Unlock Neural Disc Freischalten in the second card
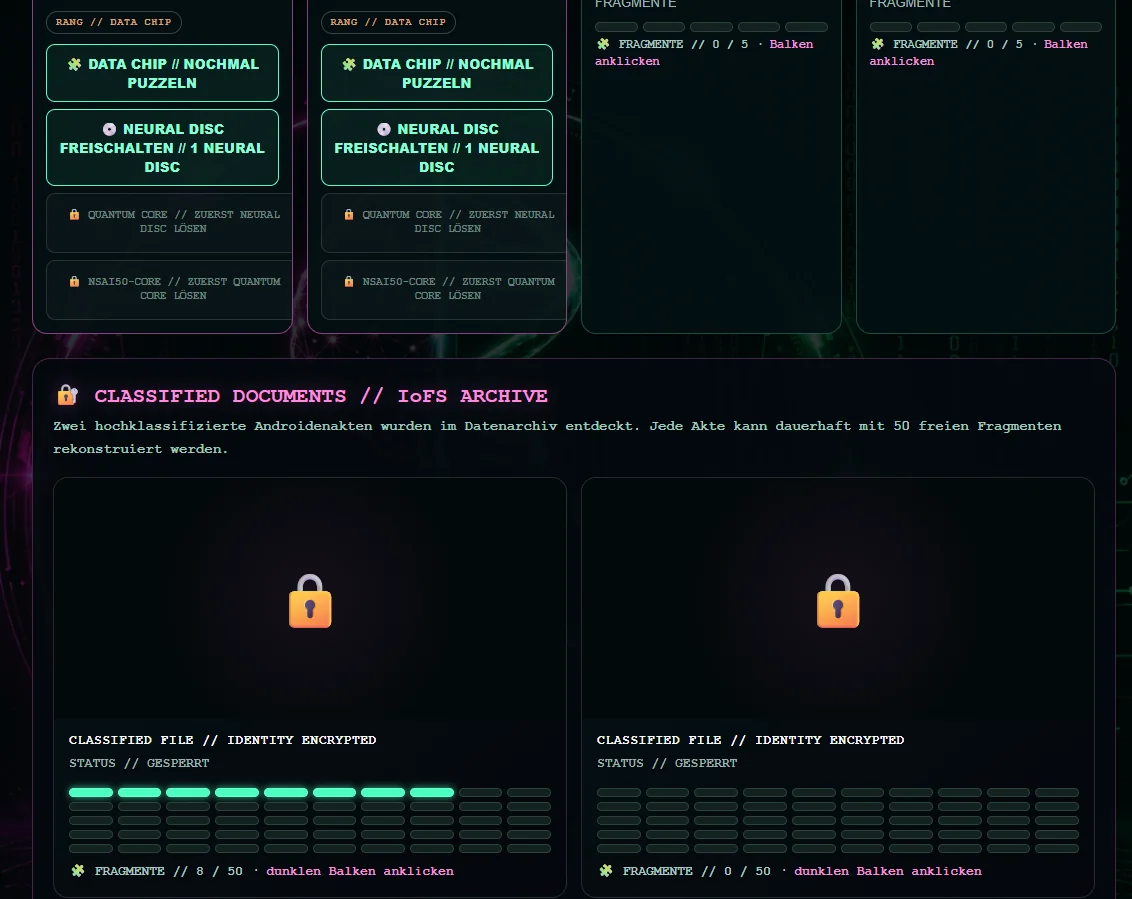This screenshot has height=899, width=1132. (437, 147)
